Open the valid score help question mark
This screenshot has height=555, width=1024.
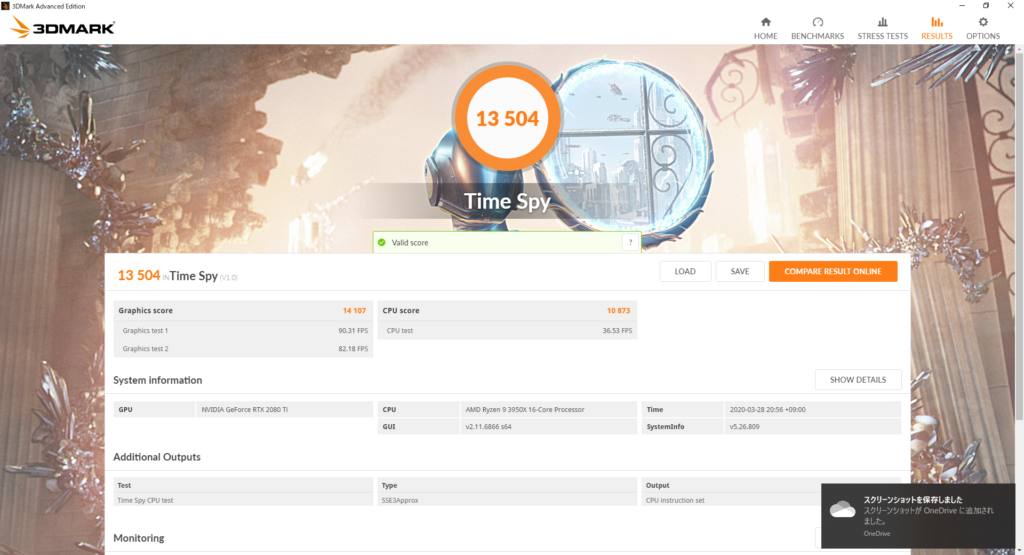pos(630,242)
